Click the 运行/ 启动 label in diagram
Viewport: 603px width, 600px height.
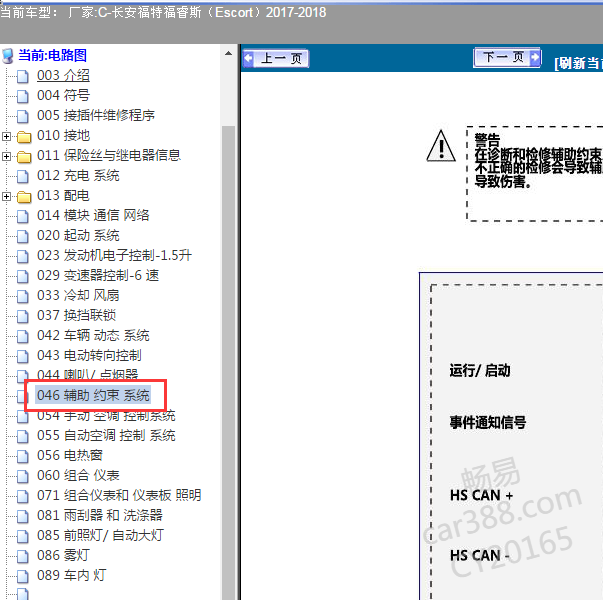point(480,370)
